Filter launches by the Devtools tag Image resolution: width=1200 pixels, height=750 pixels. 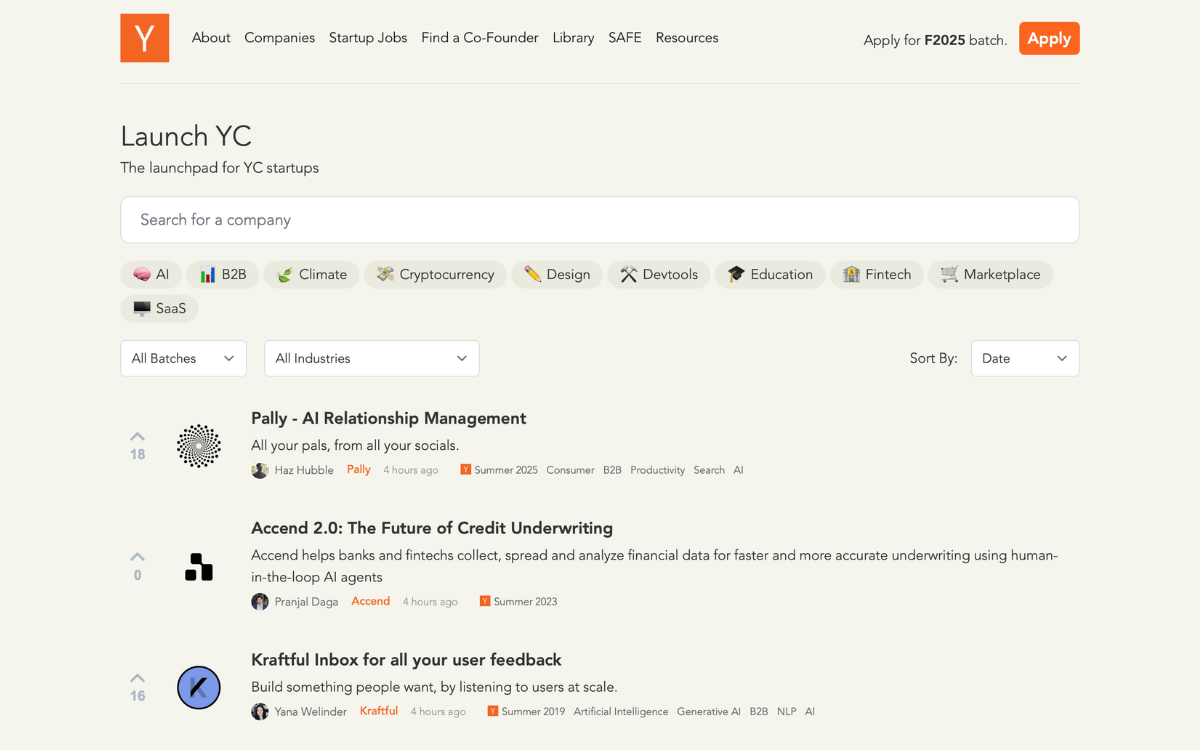coord(659,275)
